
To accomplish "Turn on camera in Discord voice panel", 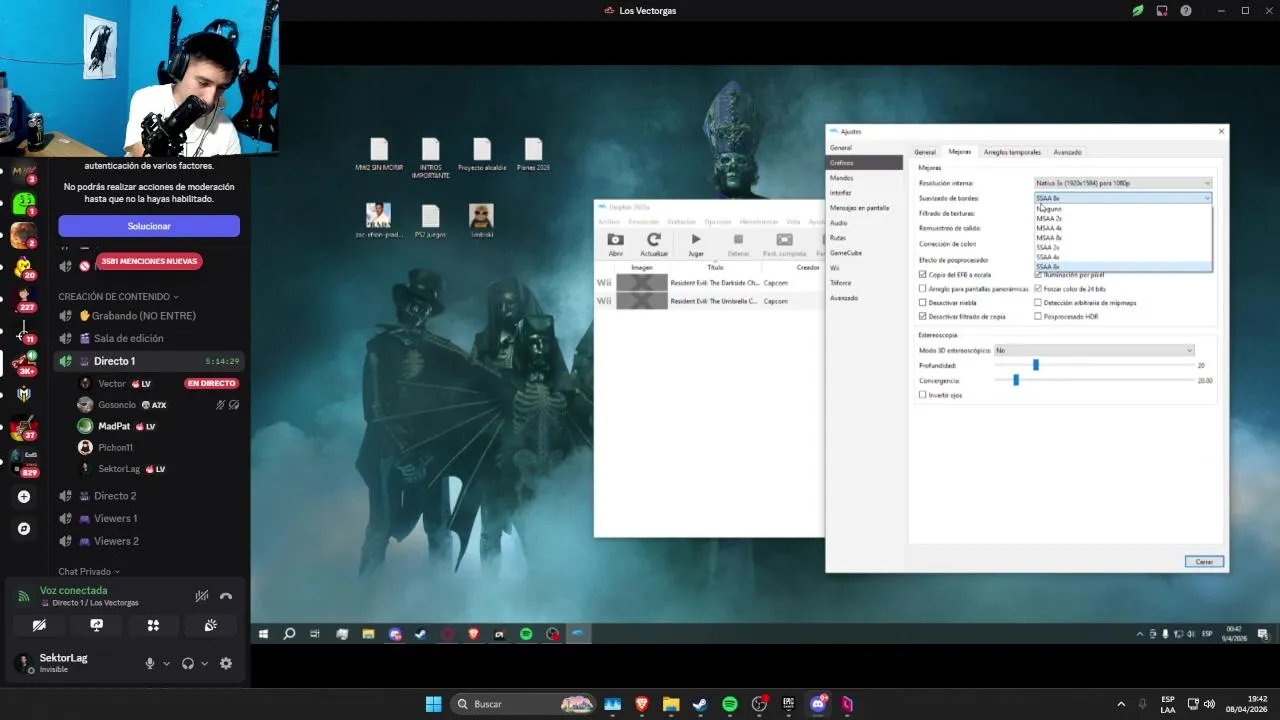I will 39,625.
